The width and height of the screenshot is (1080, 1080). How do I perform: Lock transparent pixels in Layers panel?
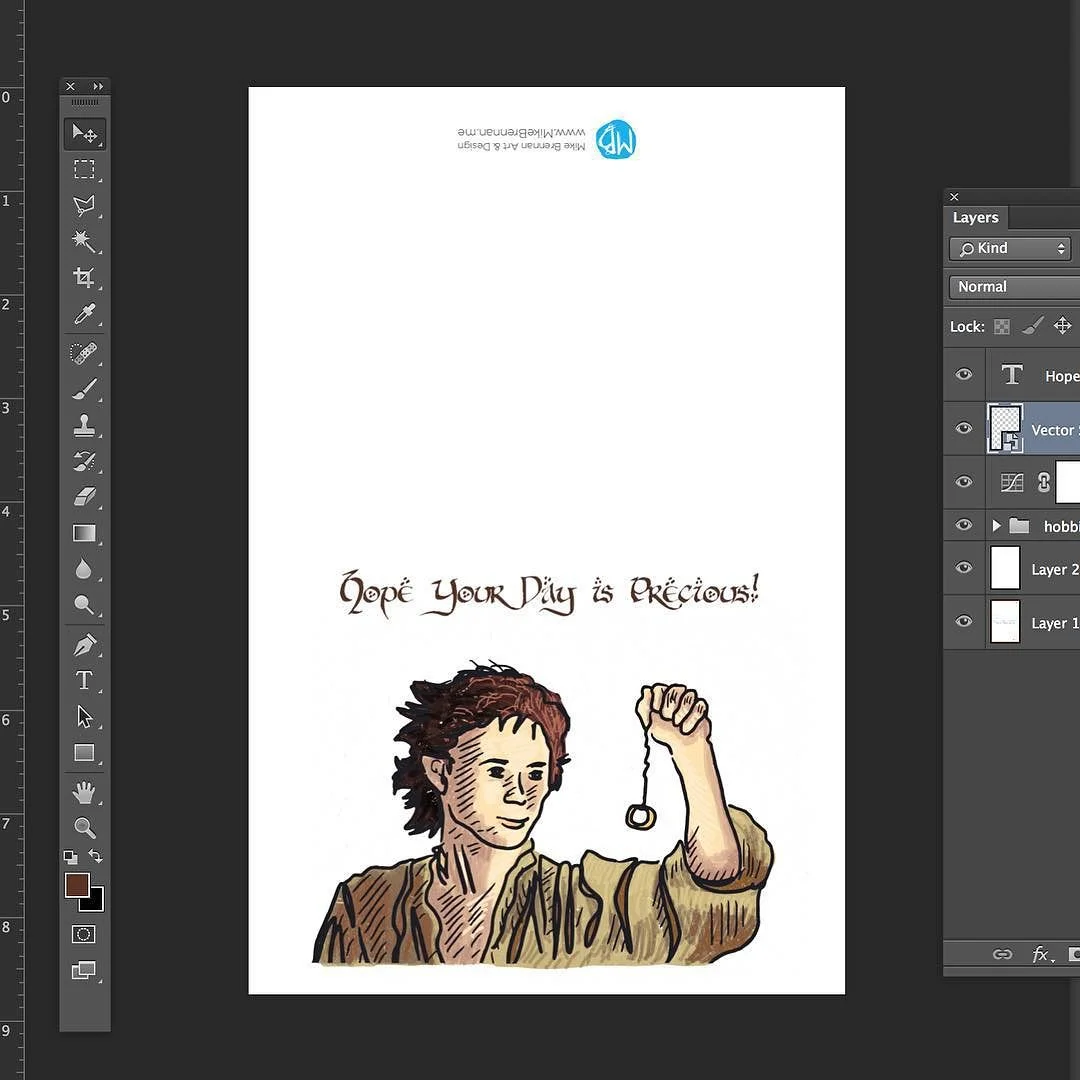(1002, 326)
